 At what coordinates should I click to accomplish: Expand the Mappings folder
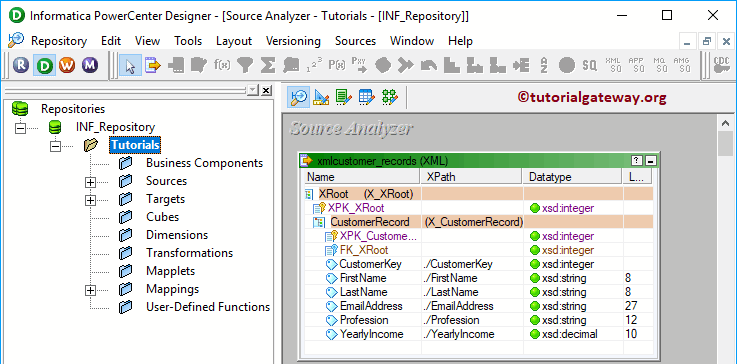[90, 290]
